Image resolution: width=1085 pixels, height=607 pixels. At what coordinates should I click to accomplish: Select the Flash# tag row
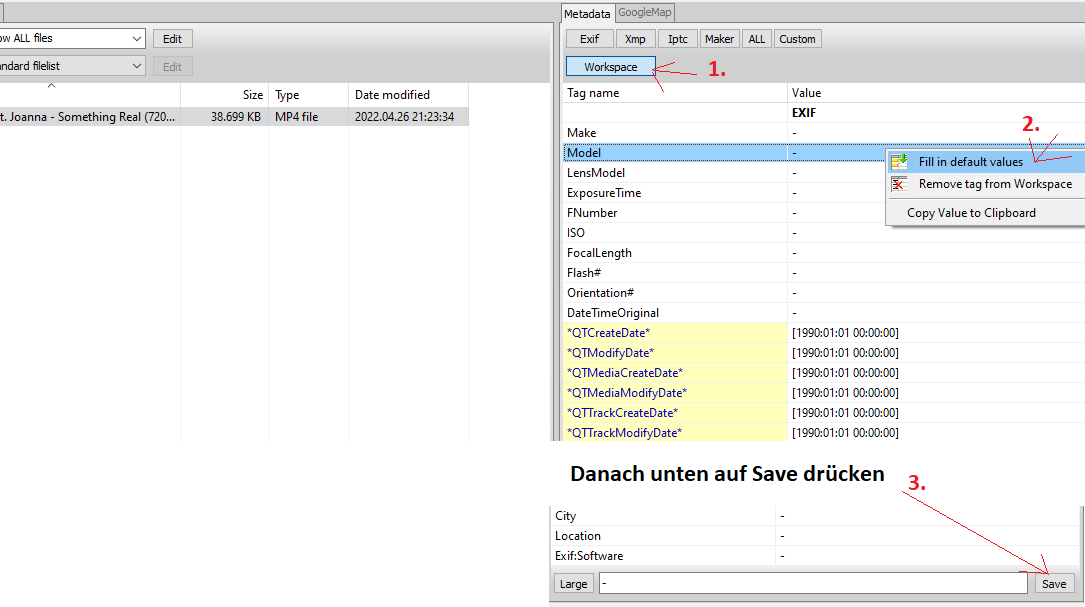[x=823, y=273]
